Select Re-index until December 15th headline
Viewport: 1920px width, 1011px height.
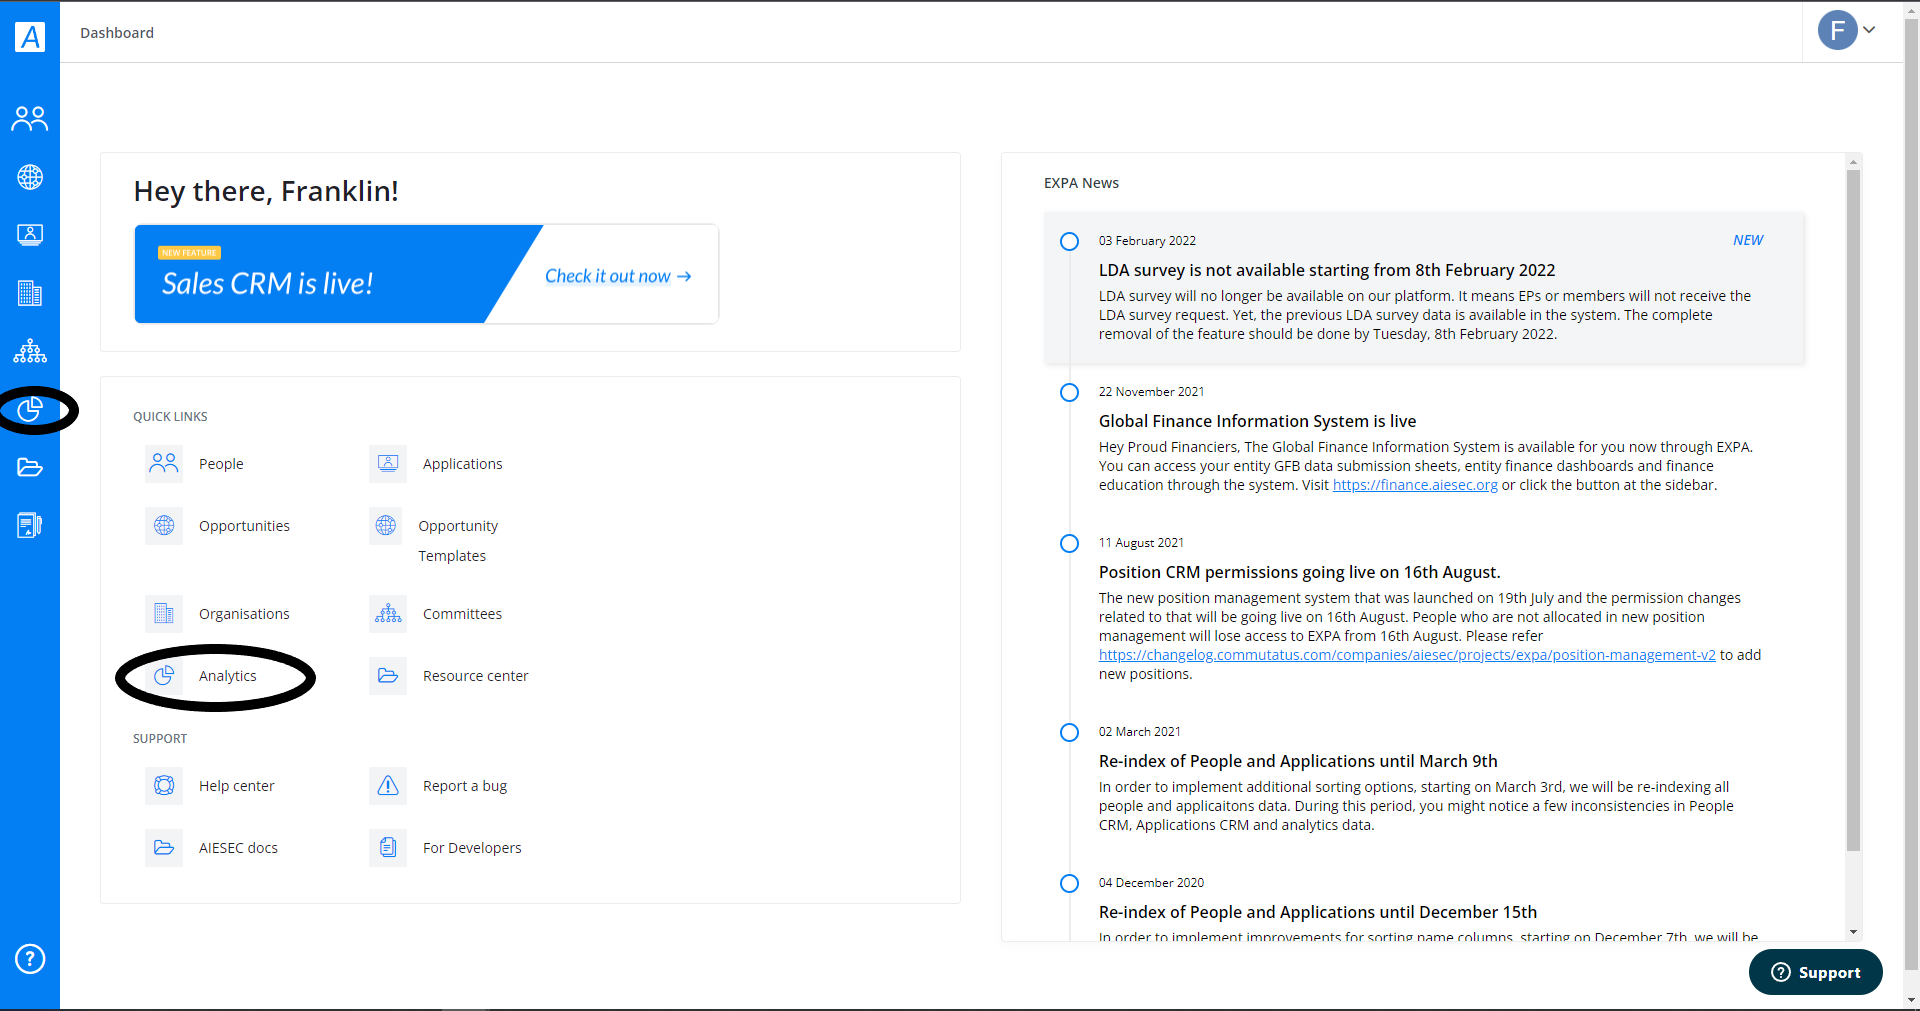click(x=1318, y=912)
